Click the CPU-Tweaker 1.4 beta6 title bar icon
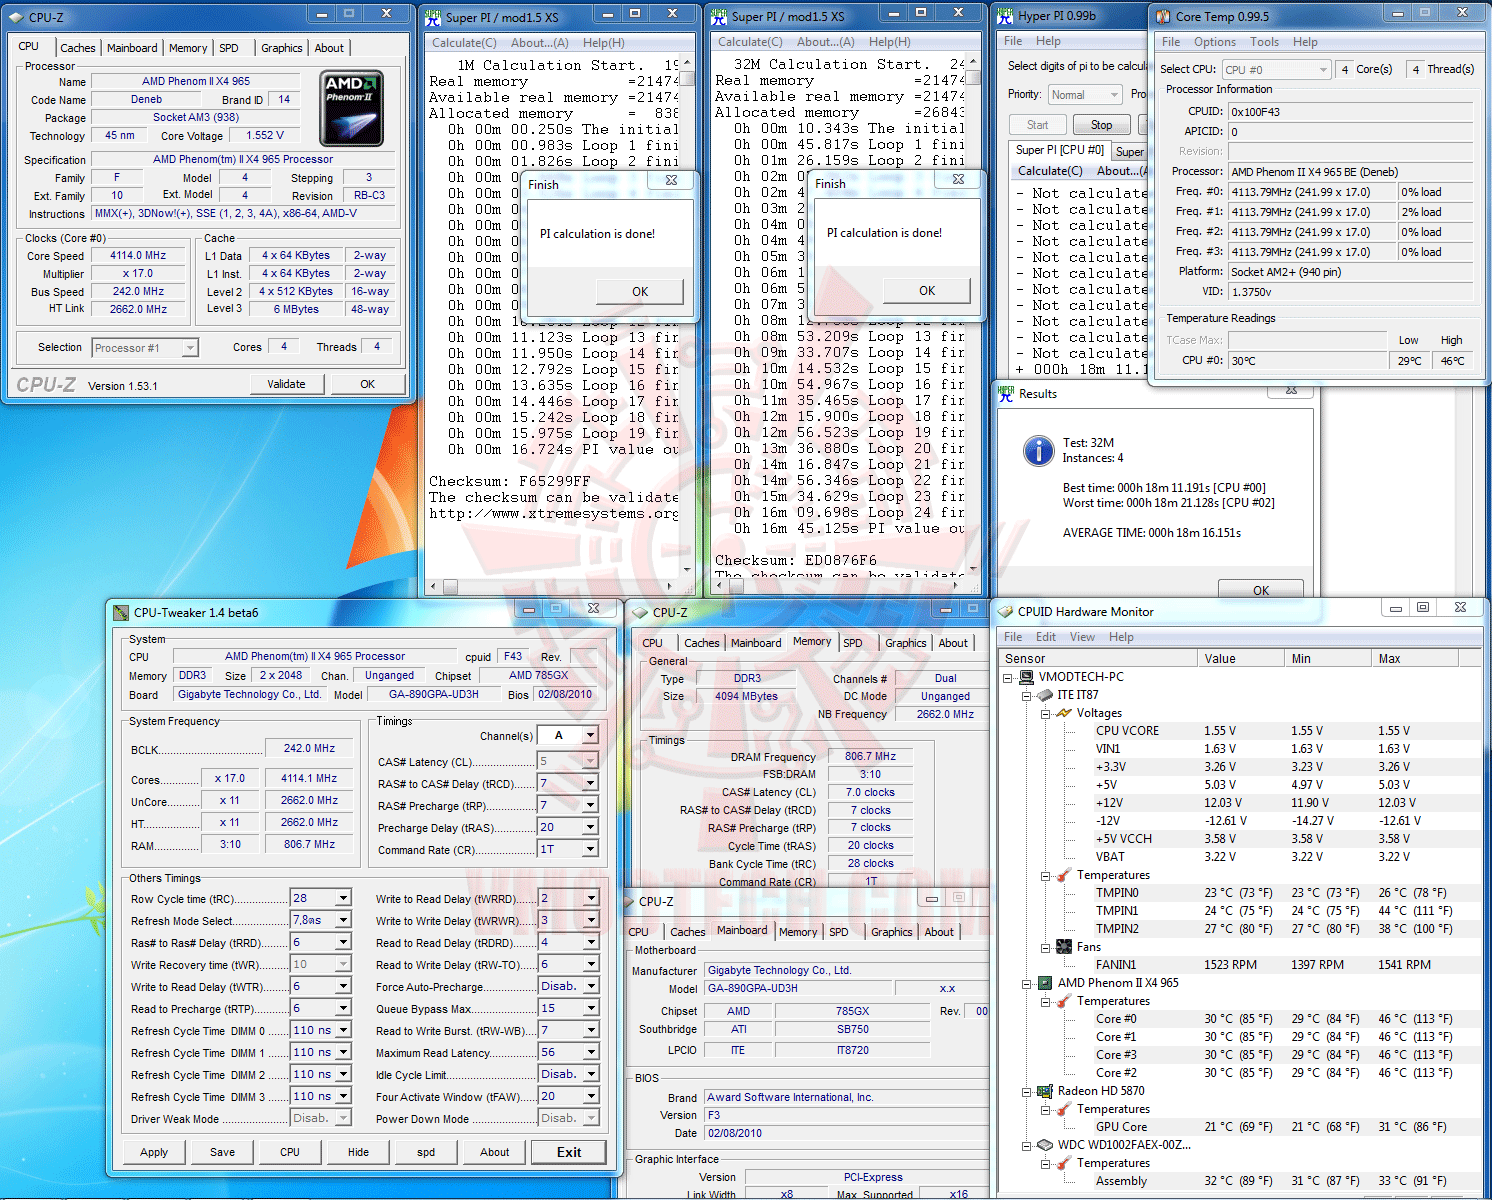The height and width of the screenshot is (1200, 1492). [121, 612]
